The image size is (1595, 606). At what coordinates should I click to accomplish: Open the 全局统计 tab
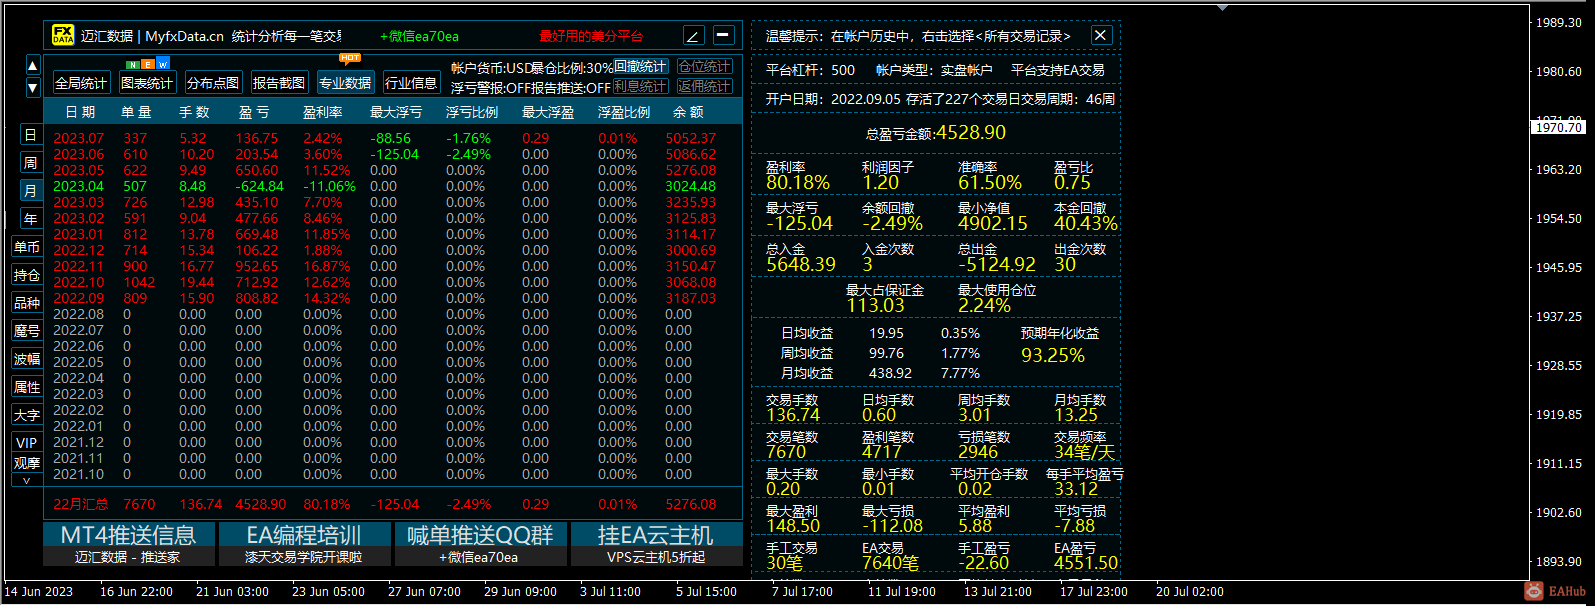[81, 83]
